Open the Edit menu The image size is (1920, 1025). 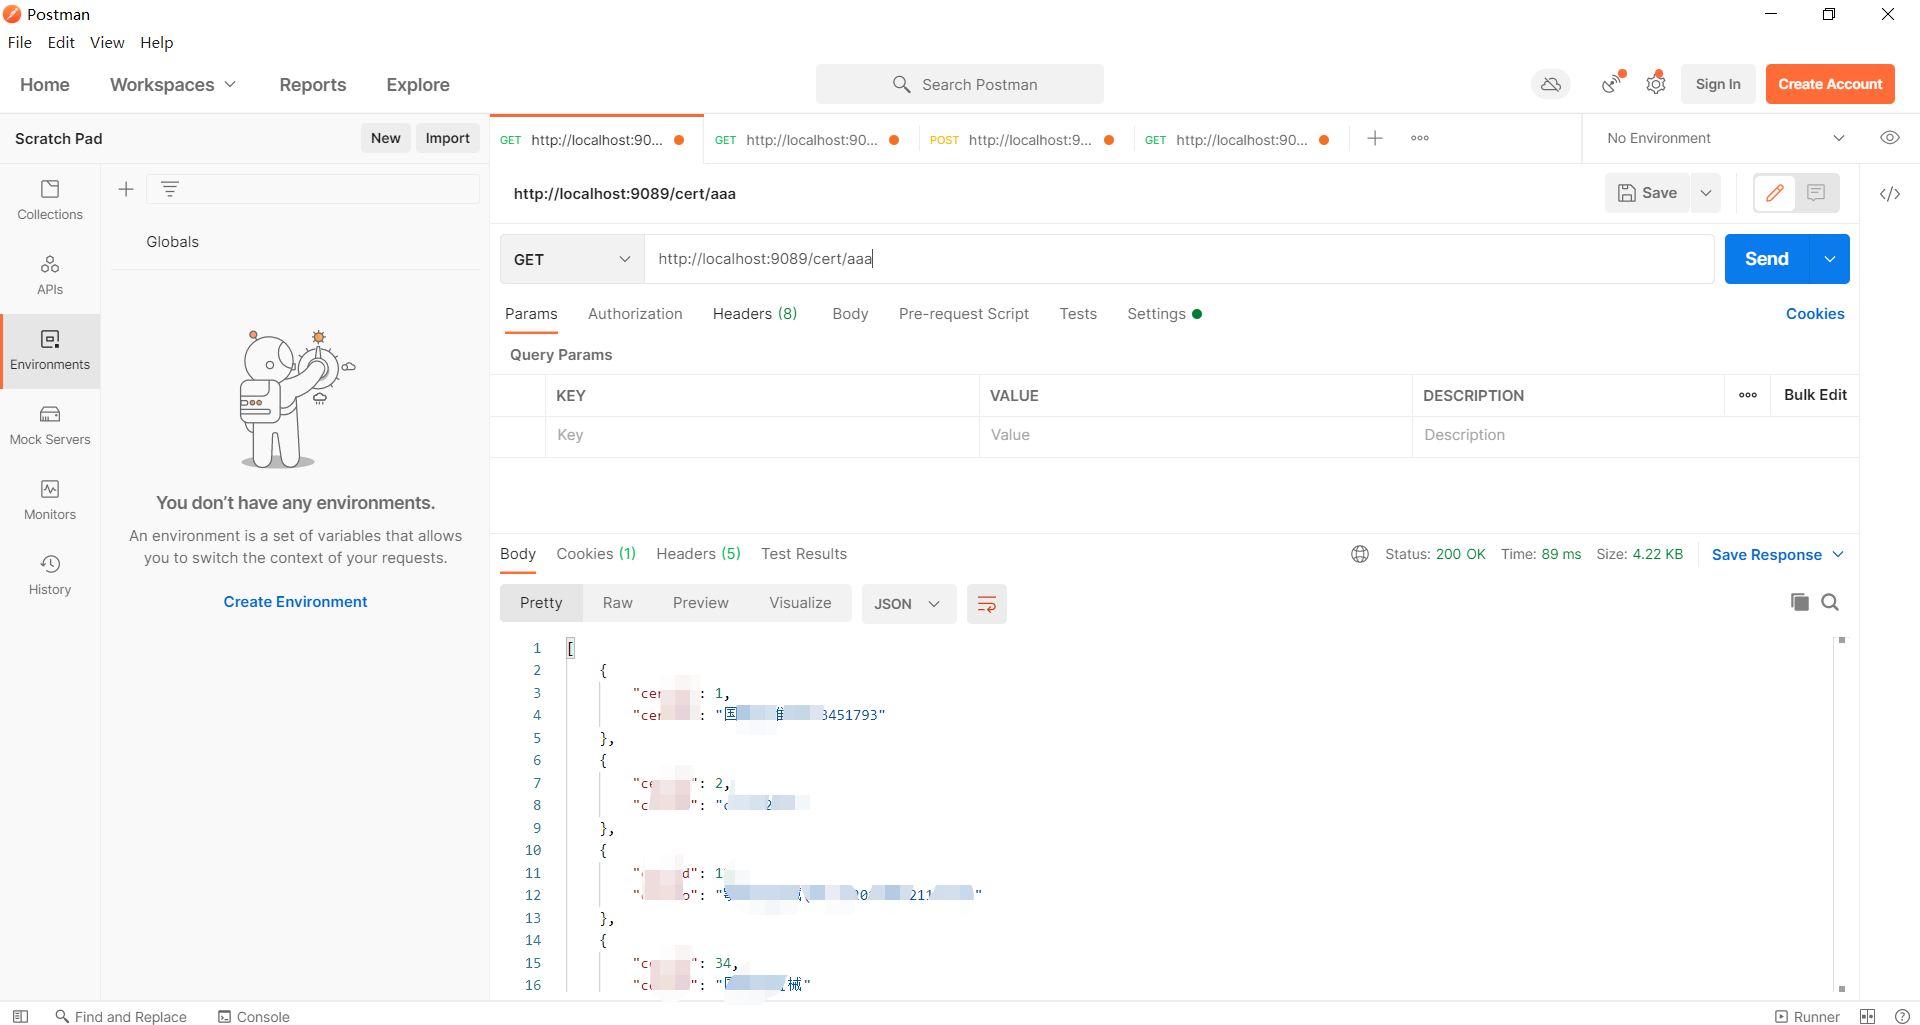pyautogui.click(x=61, y=42)
